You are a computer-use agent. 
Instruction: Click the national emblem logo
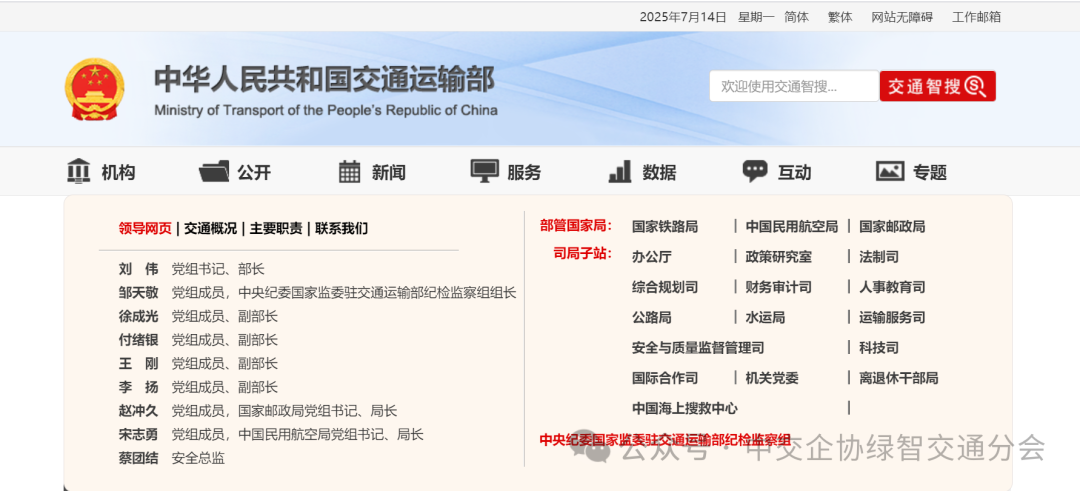[95, 90]
